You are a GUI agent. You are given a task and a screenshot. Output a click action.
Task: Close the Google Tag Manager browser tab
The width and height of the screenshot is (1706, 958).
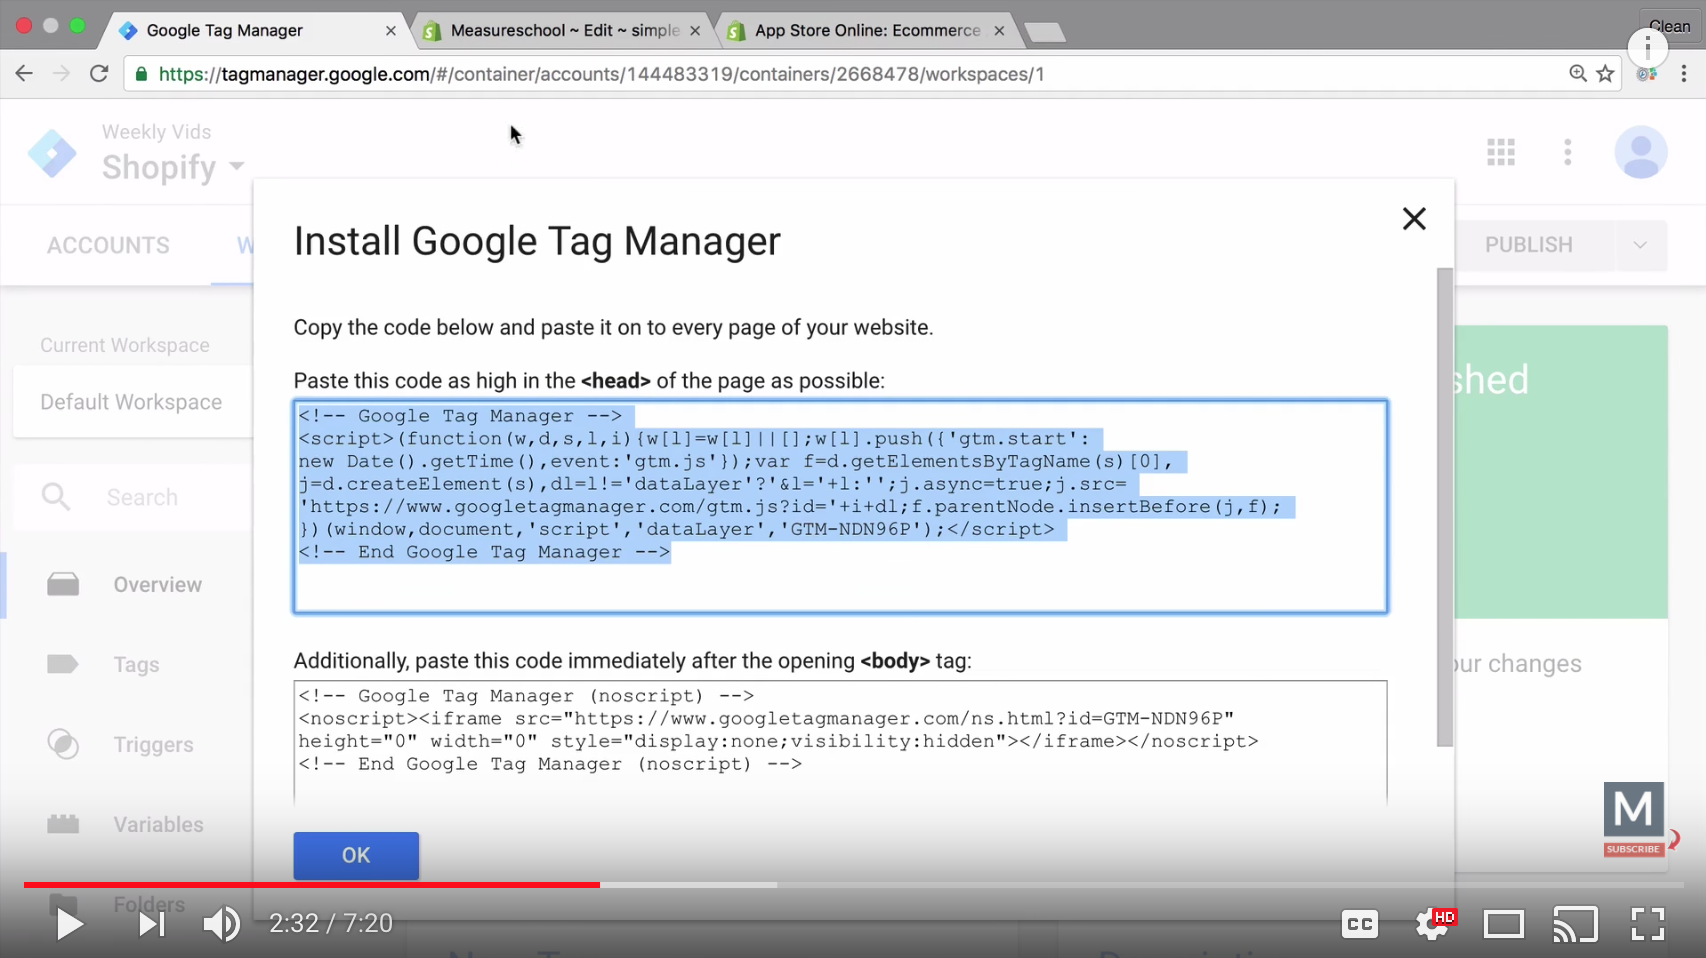click(391, 31)
